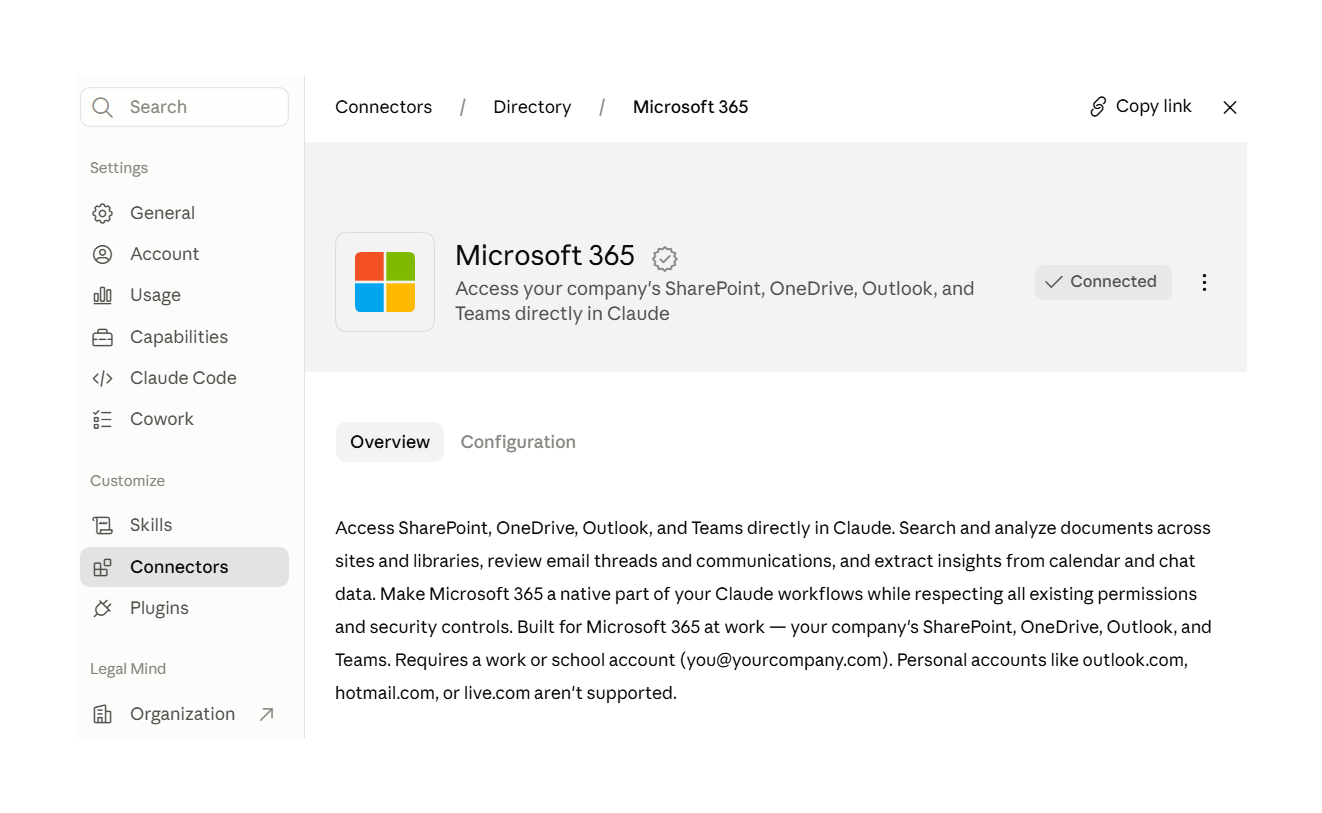This screenshot has width=1322, height=813.
Task: Click the checkmark in the Connected badge
Action: click(x=1053, y=282)
